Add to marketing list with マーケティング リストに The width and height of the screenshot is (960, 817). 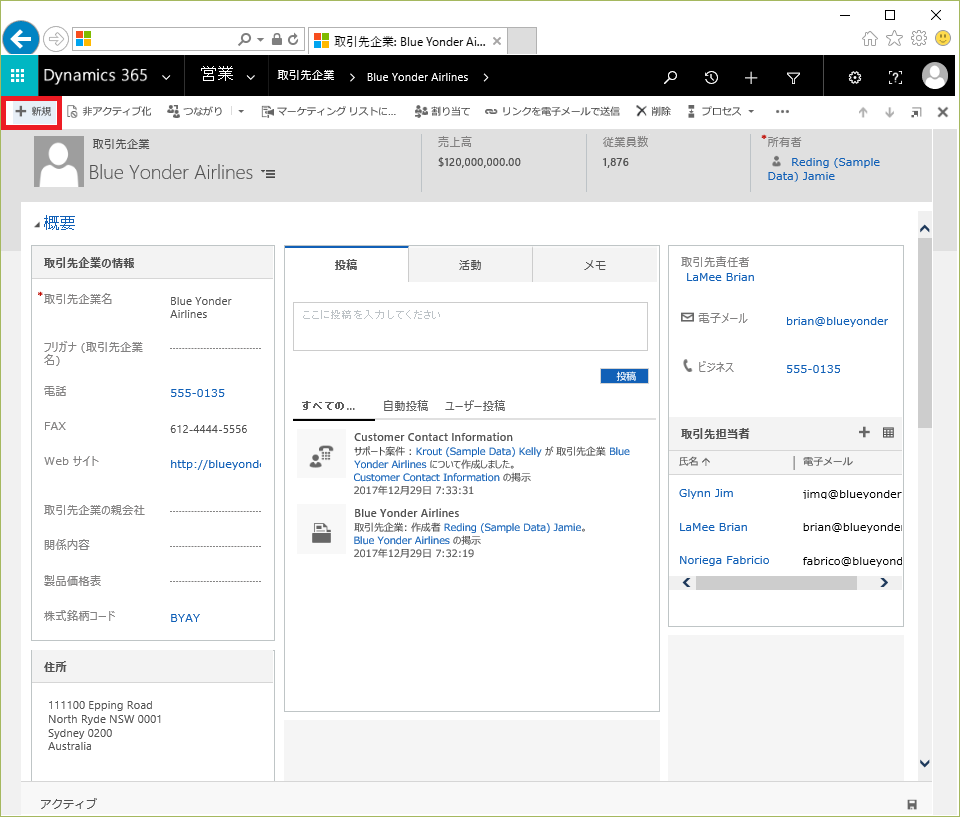pos(329,111)
